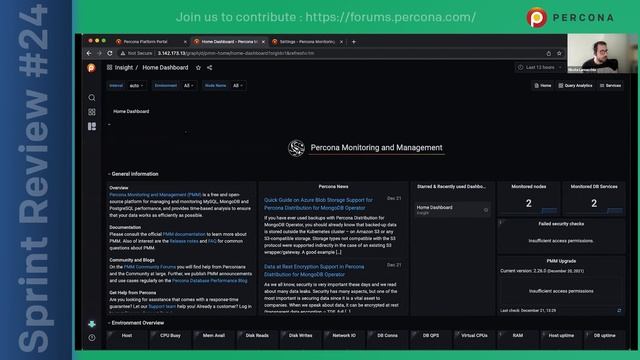Open the Environment All dropdown
The width and height of the screenshot is (640, 360).
pyautogui.click(x=189, y=86)
